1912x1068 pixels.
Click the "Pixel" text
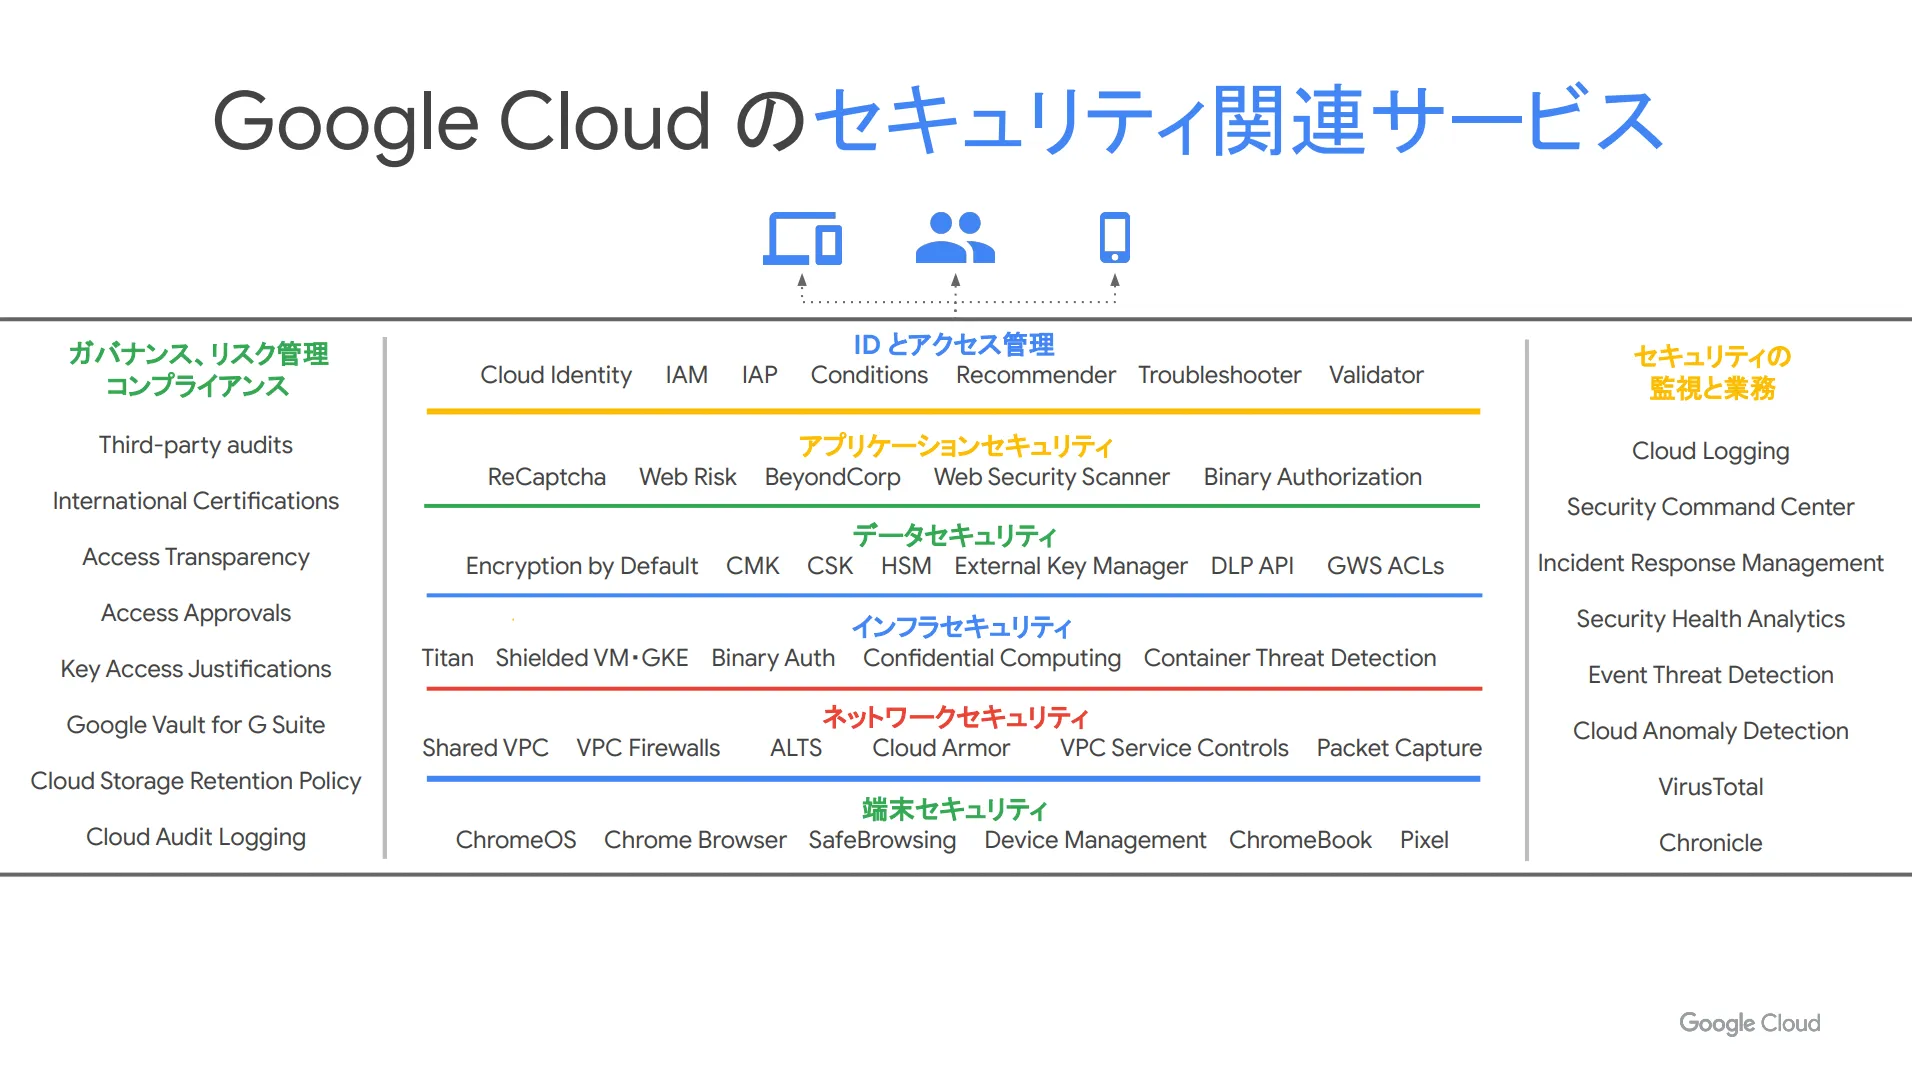pyautogui.click(x=1424, y=840)
